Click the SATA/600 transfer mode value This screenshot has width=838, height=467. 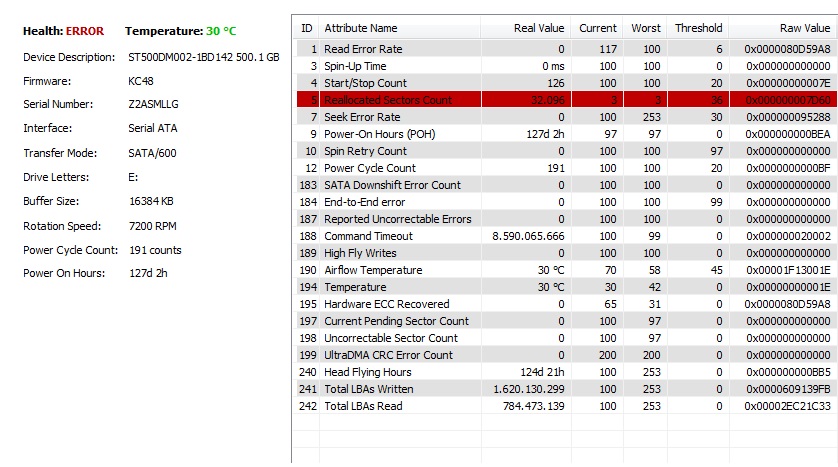[152, 153]
